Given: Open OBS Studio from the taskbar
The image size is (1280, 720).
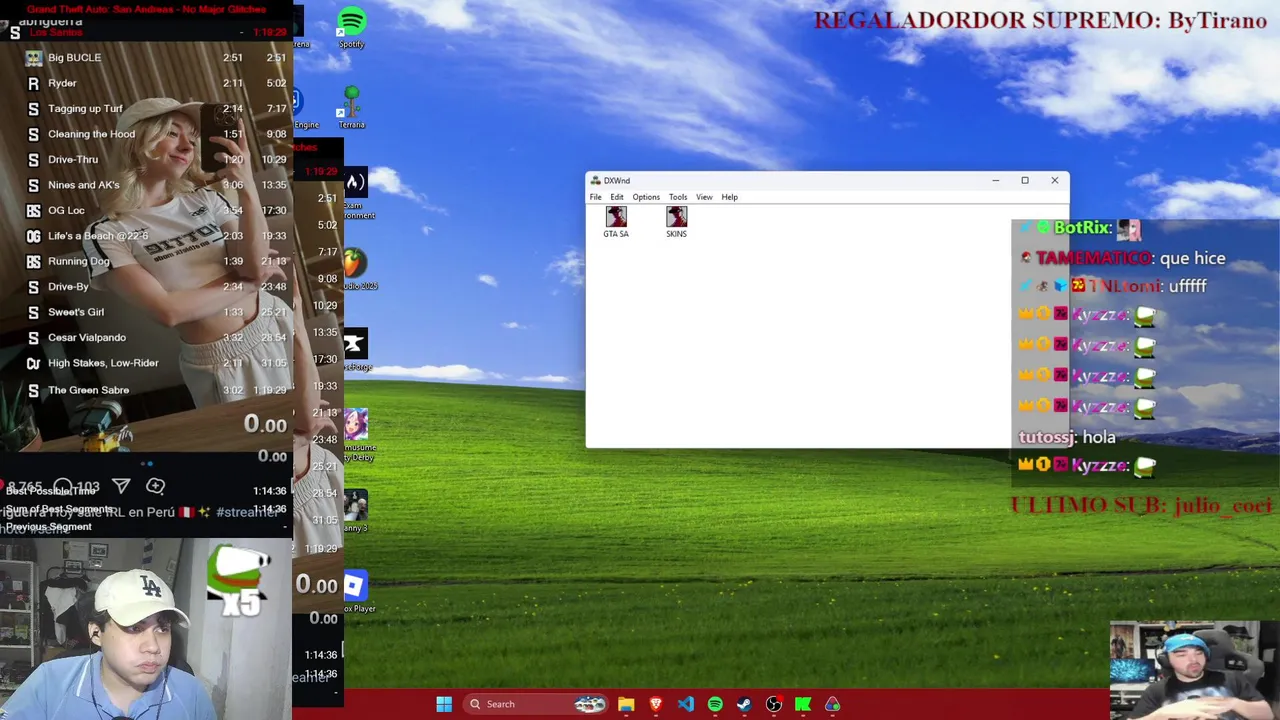Looking at the screenshot, I should (x=773, y=704).
